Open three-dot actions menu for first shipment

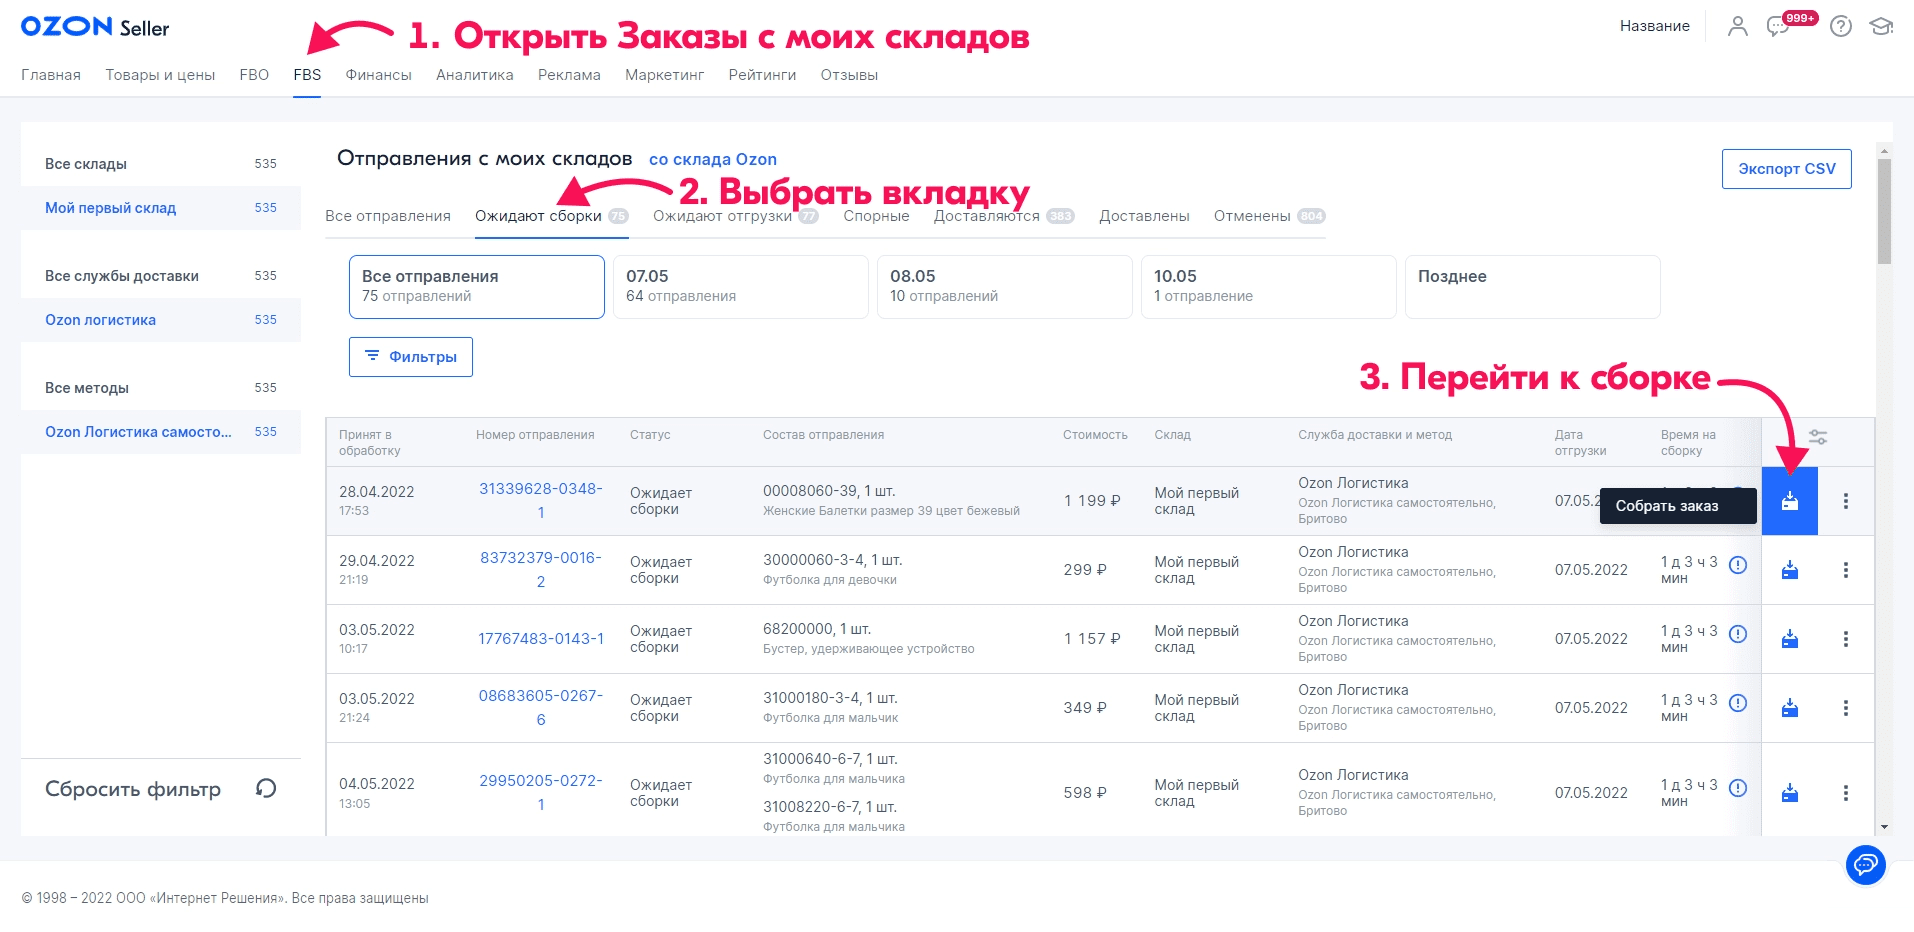1846,501
